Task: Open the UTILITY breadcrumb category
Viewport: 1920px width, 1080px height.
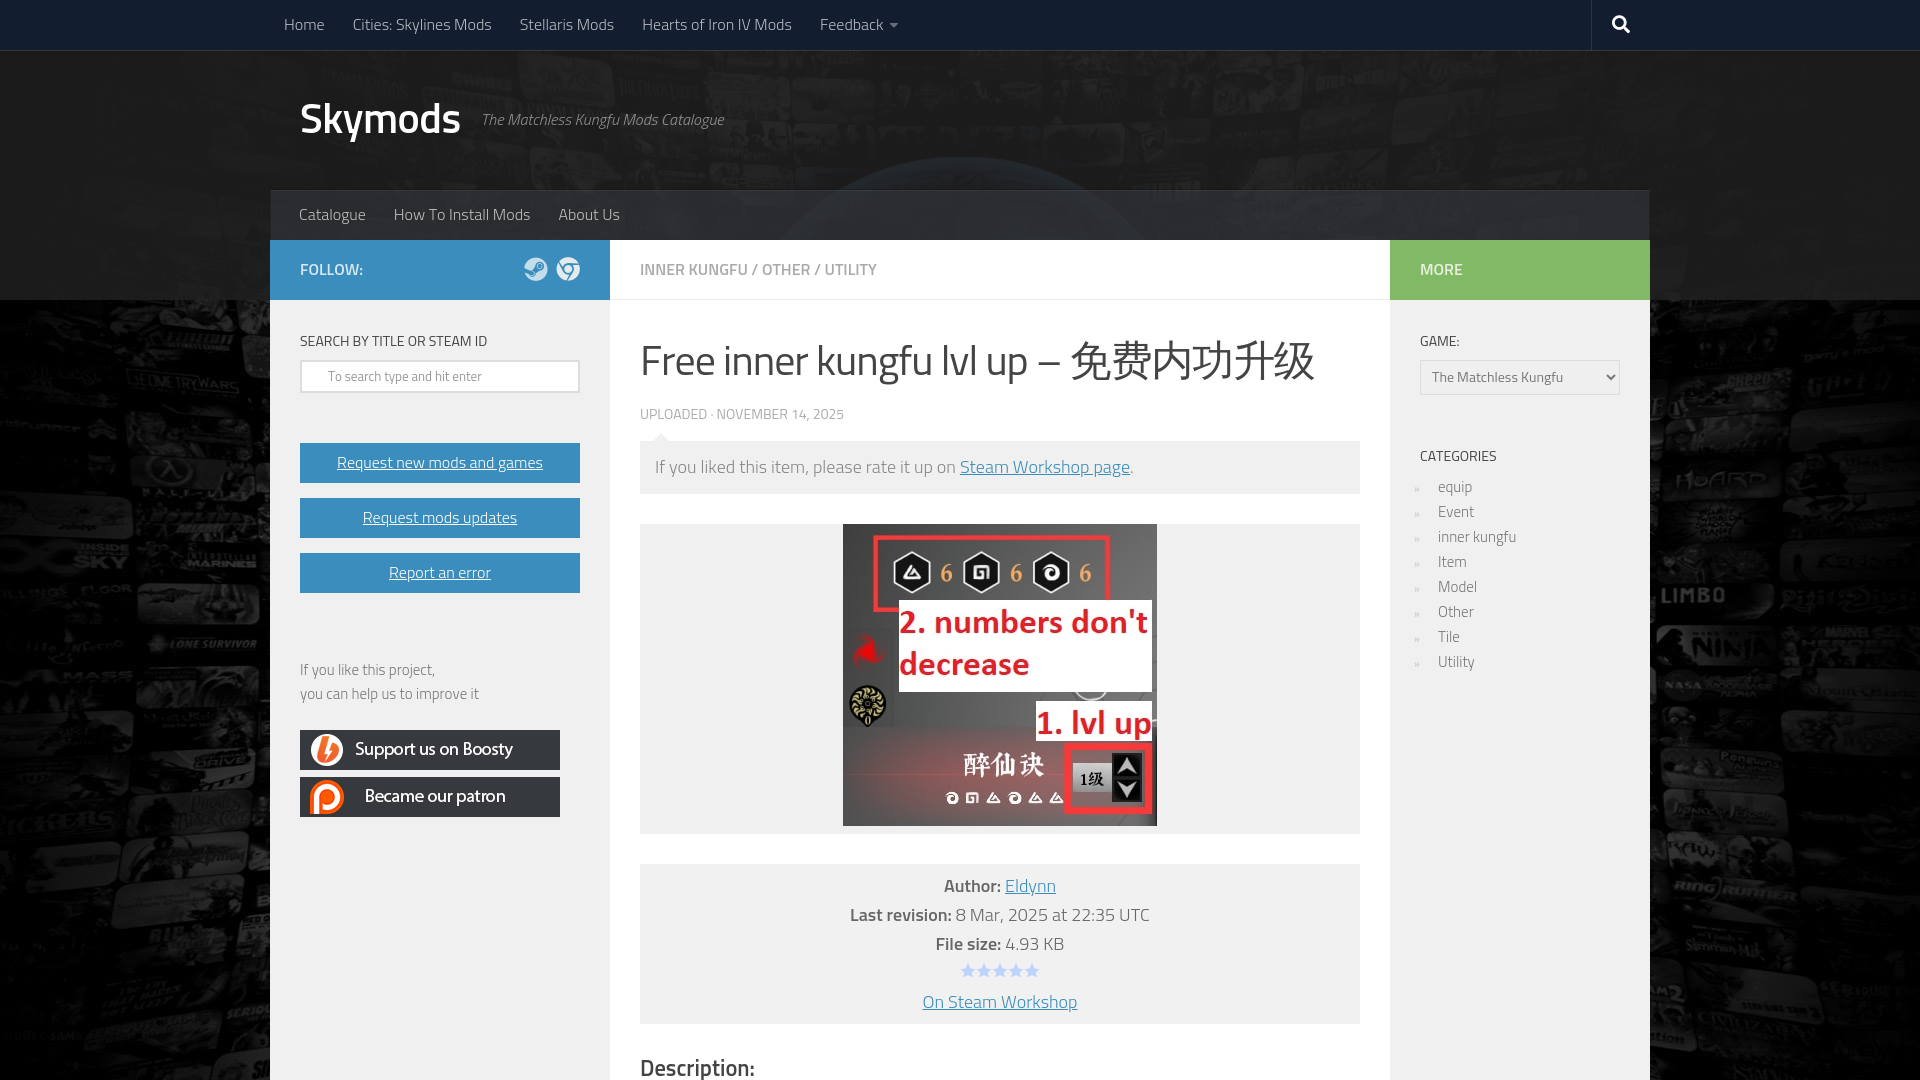Action: point(851,270)
